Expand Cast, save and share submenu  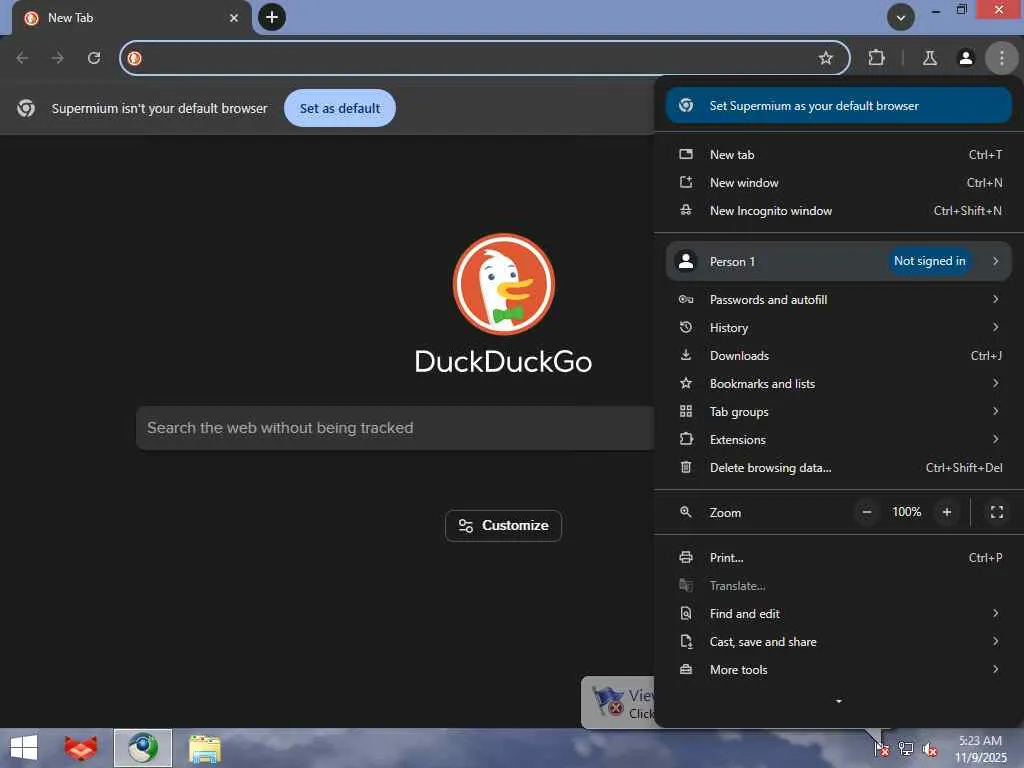click(x=839, y=642)
